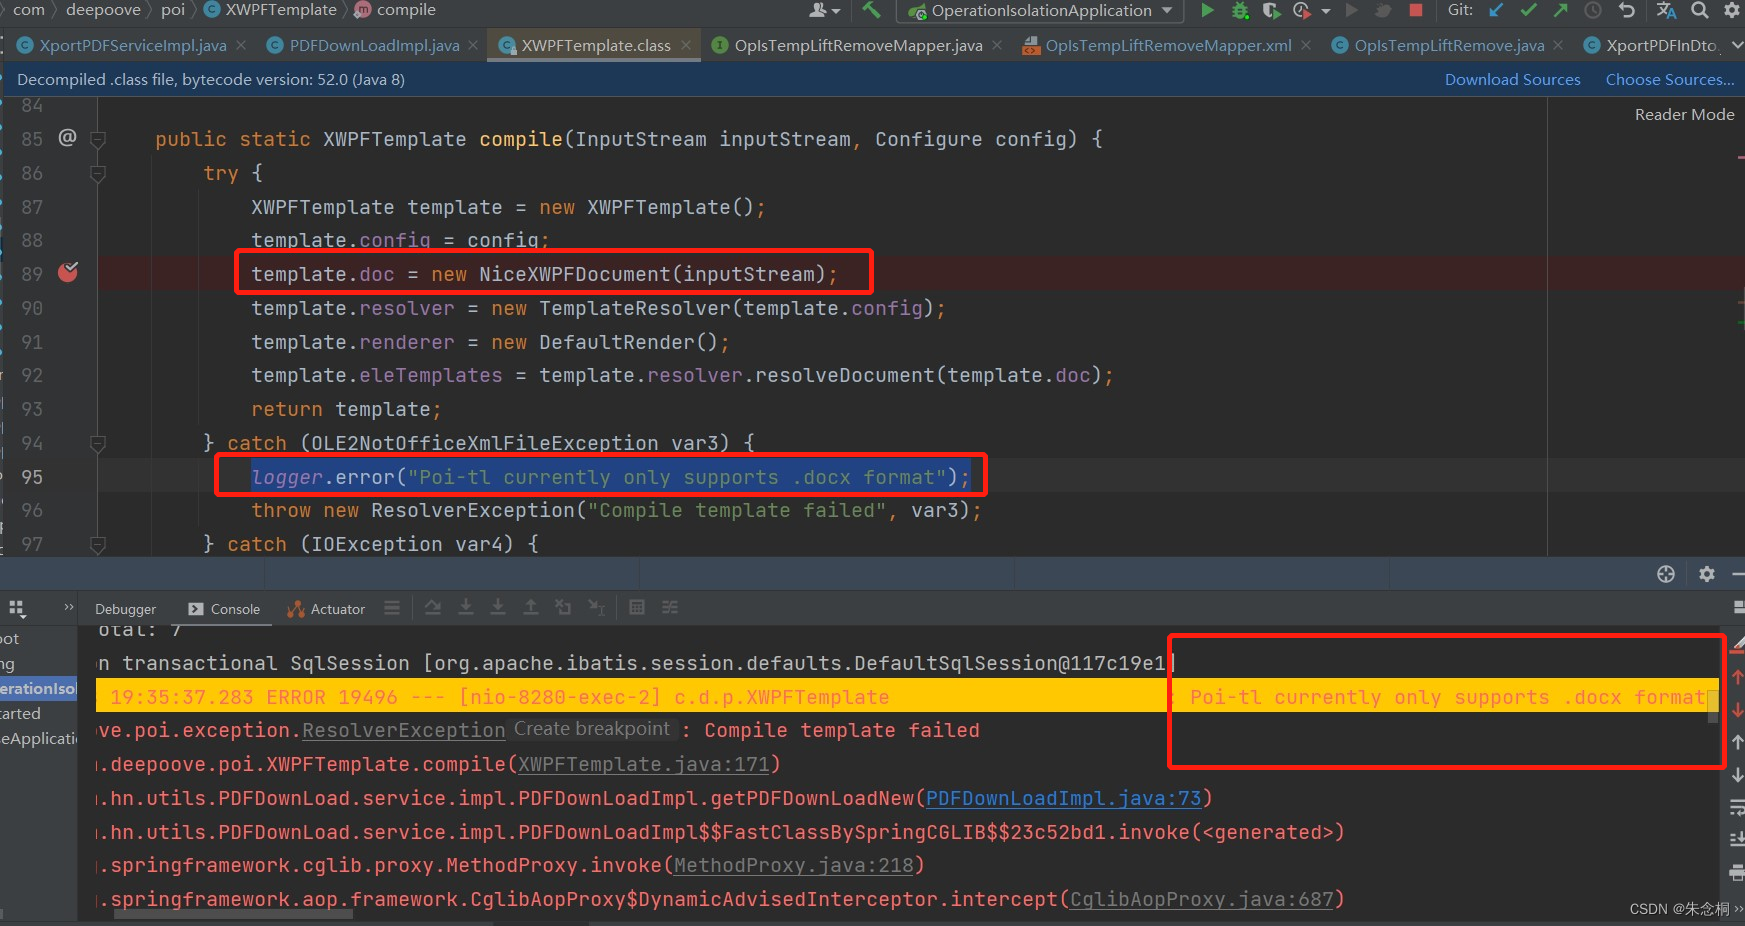This screenshot has height=926, width=1745.
Task: Click Evaluate Expression calculator icon
Action: 637,607
